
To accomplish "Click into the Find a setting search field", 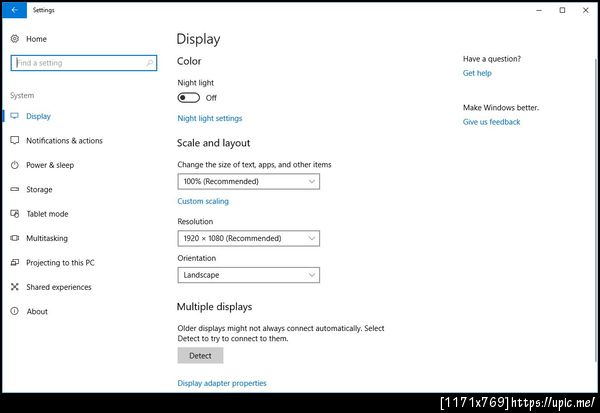I will (84, 63).
